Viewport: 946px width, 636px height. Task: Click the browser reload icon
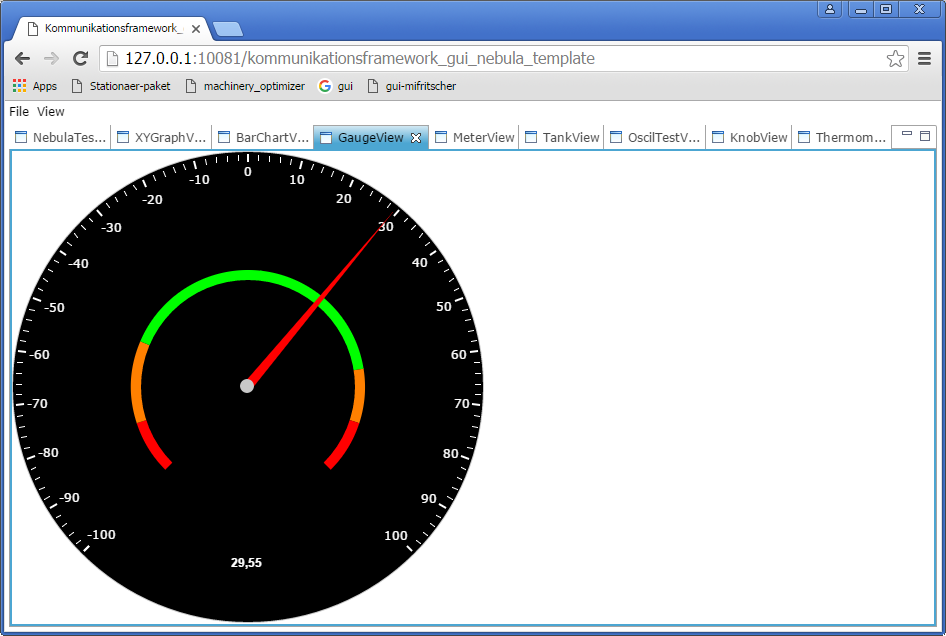81,59
